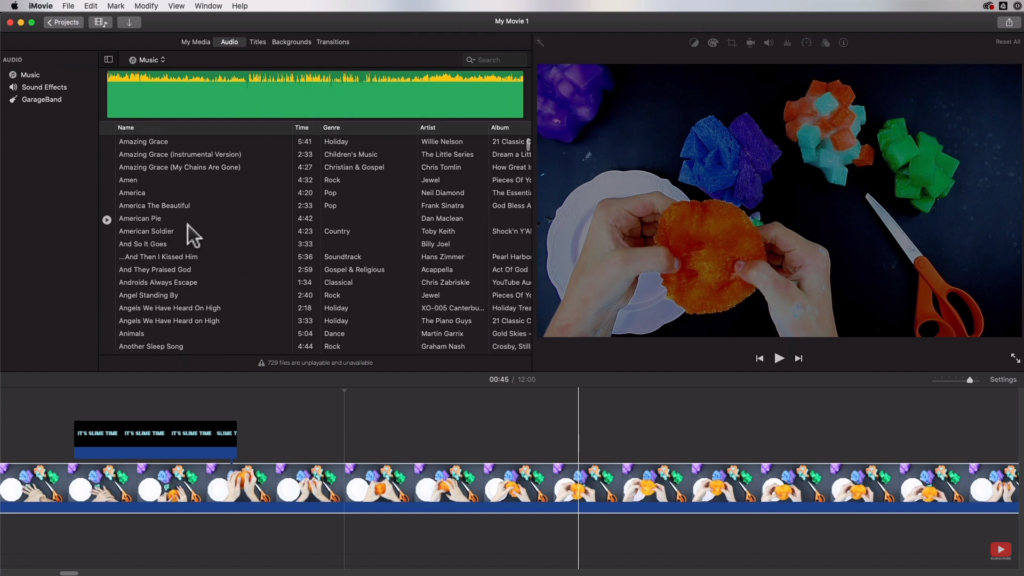Select the cropping tool
Screen dimensions: 1024x576
coord(731,42)
